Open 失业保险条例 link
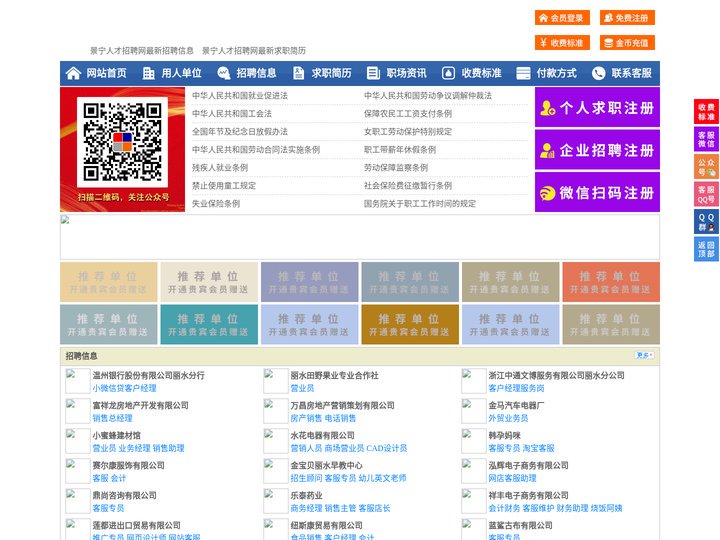This screenshot has height=540, width=720. point(216,203)
